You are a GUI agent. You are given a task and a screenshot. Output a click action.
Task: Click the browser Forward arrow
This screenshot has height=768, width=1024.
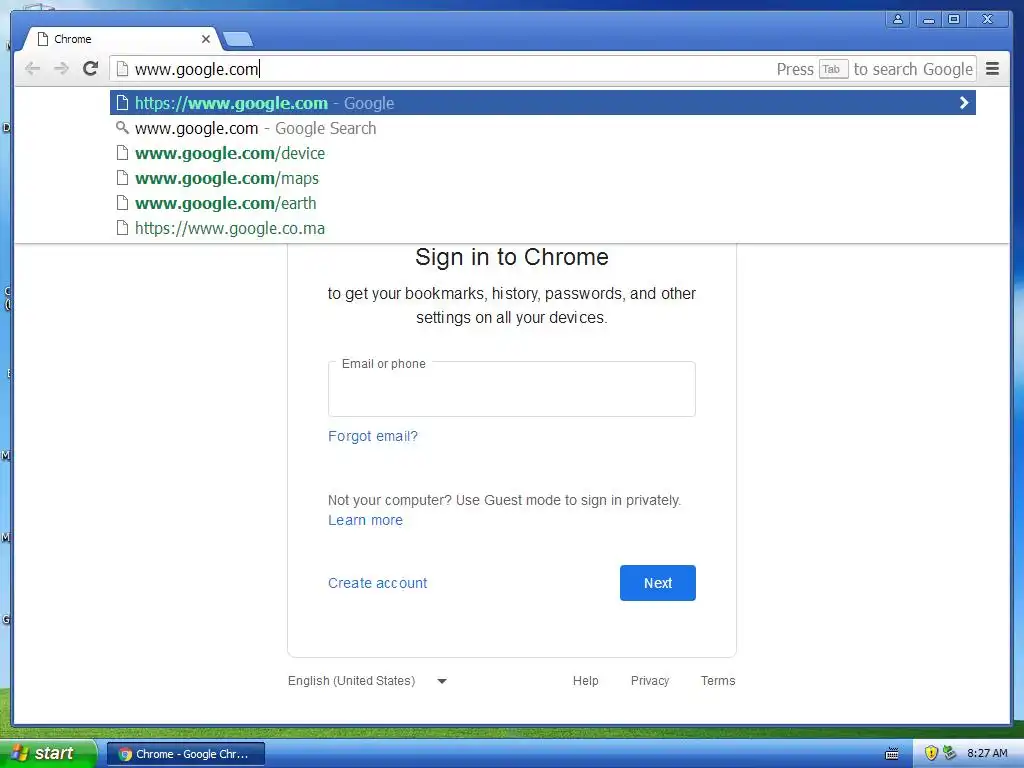61,69
